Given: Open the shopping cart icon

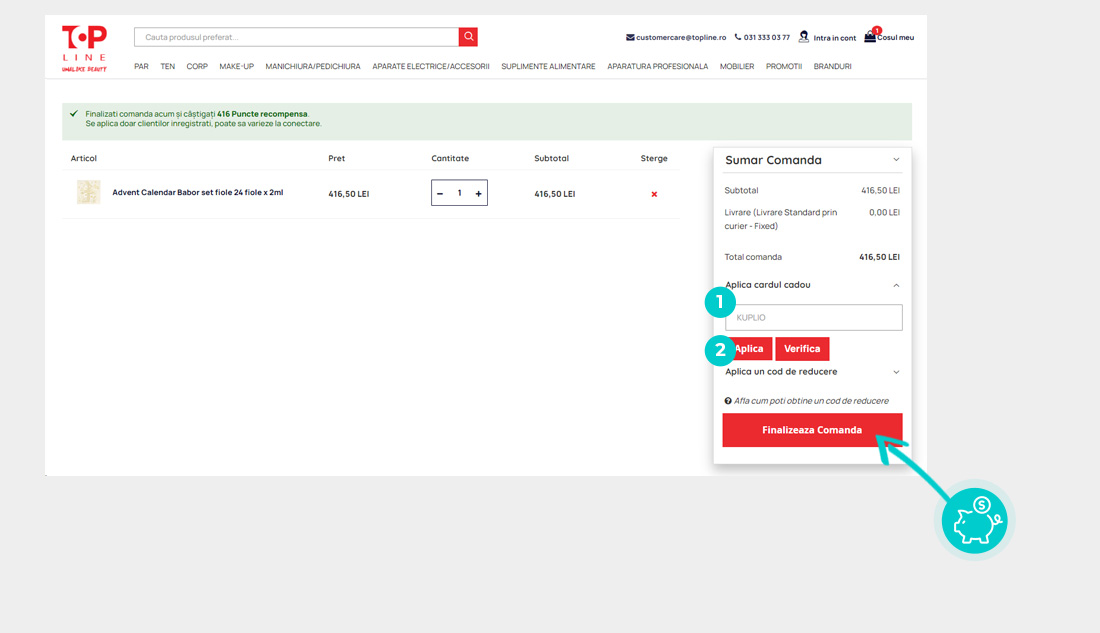Looking at the screenshot, I should 870,37.
